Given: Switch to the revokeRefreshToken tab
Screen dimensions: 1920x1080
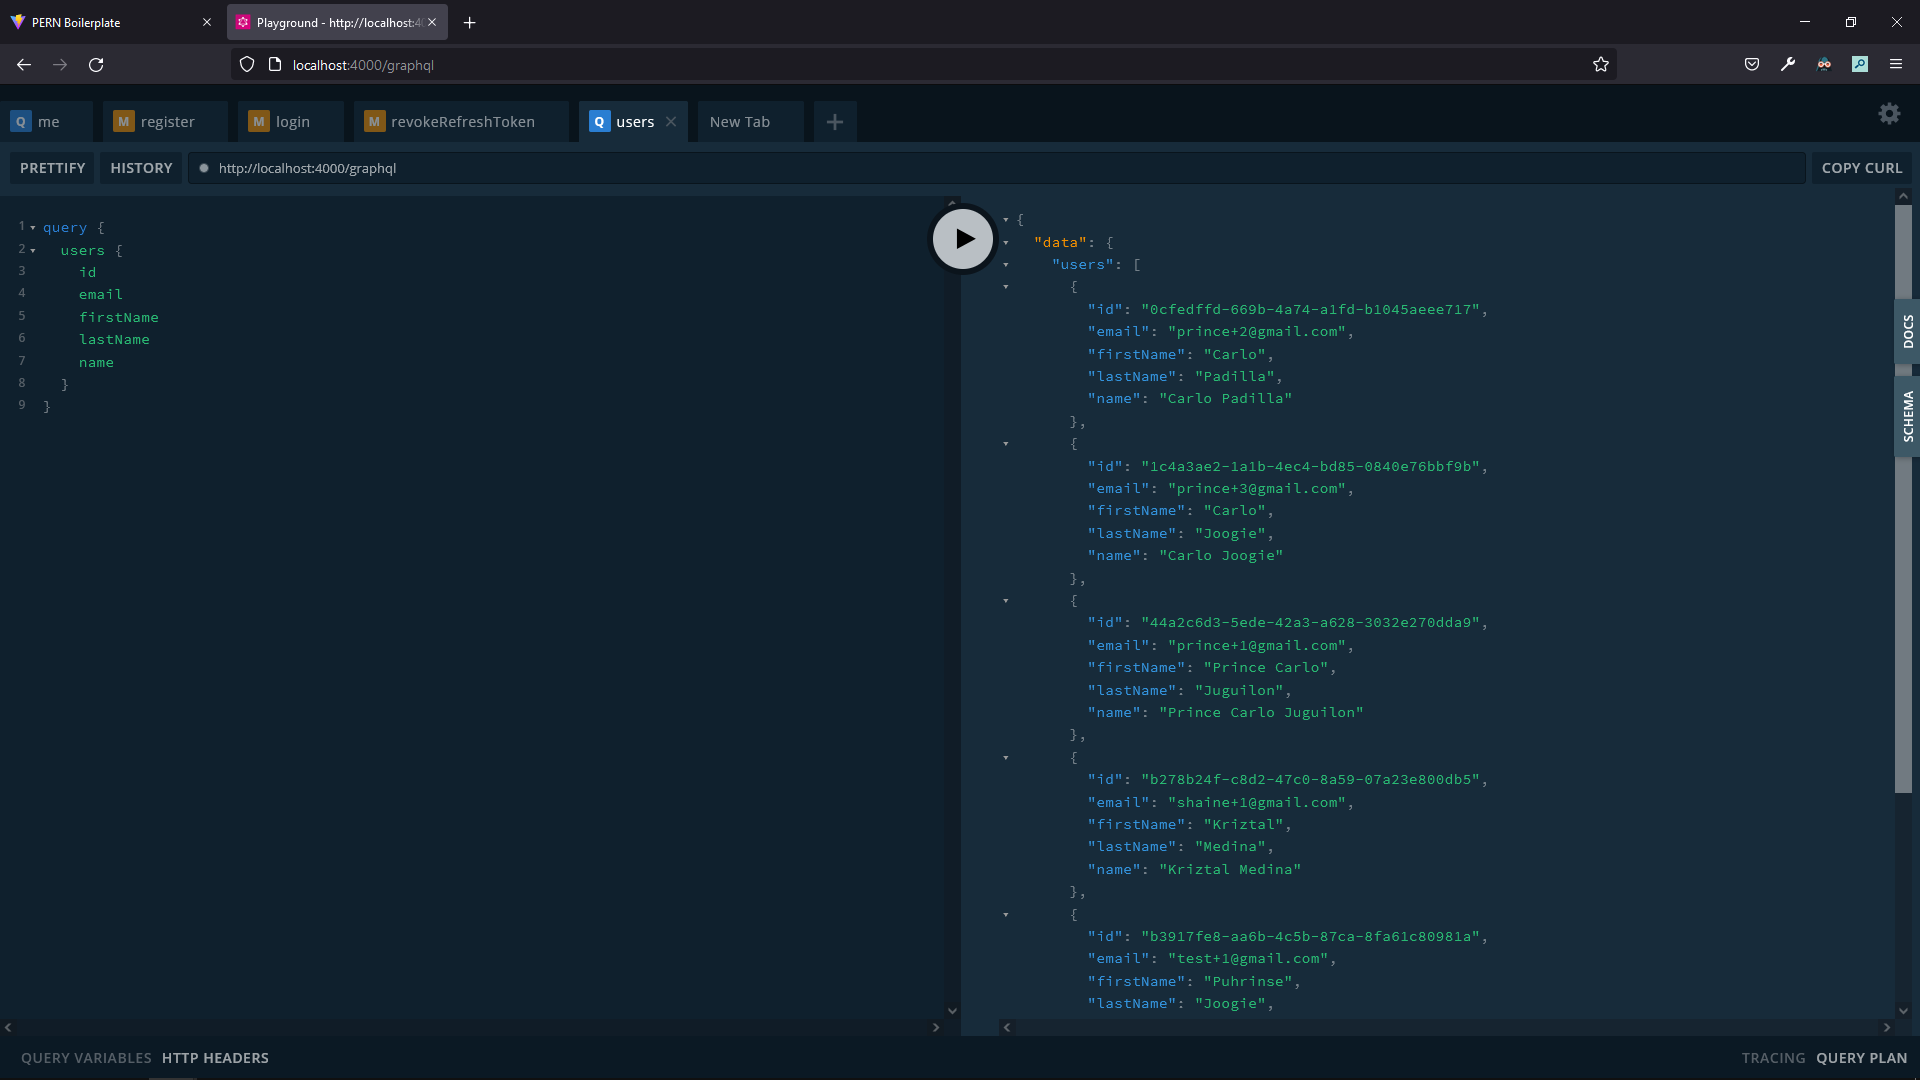Looking at the screenshot, I should tap(461, 122).
